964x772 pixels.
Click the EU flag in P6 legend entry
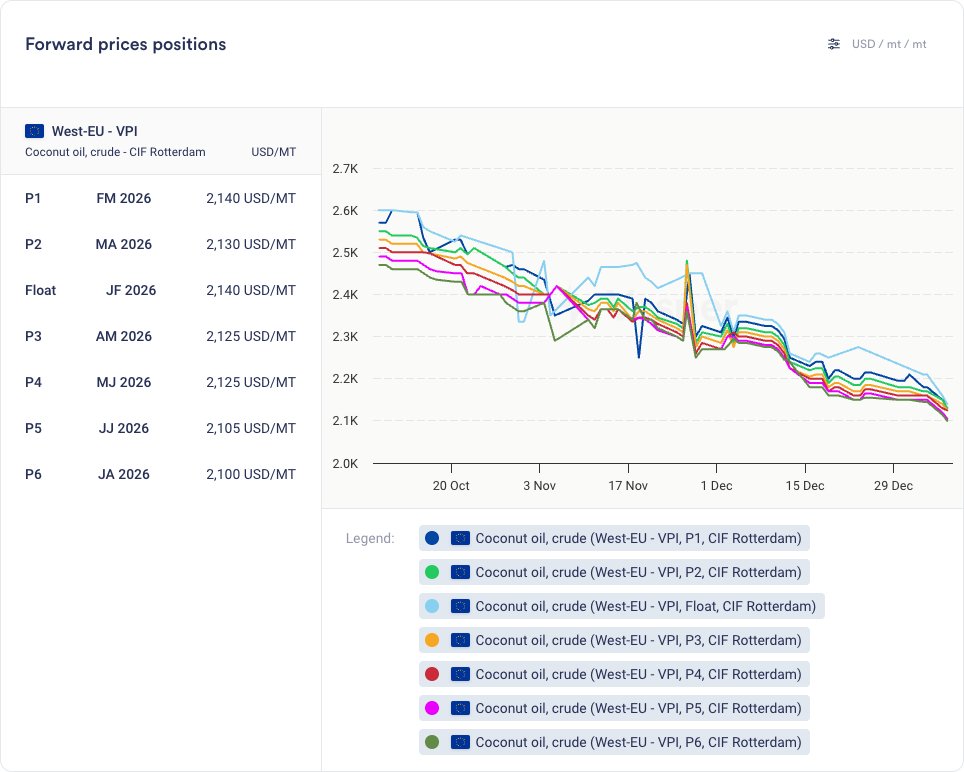460,742
